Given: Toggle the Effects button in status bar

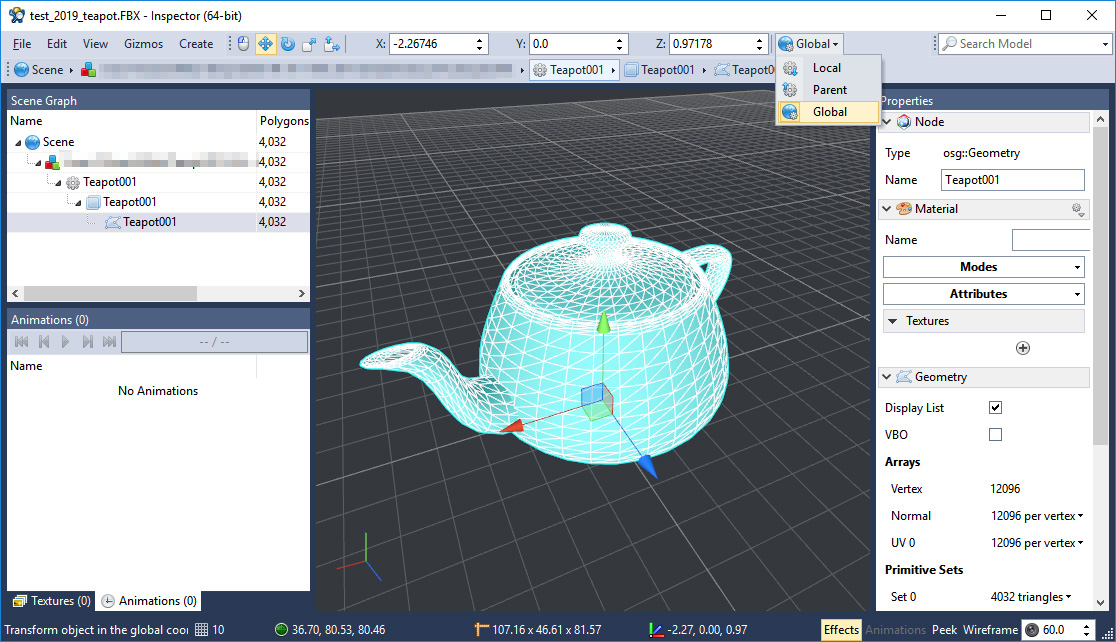Looking at the screenshot, I should coord(841,630).
